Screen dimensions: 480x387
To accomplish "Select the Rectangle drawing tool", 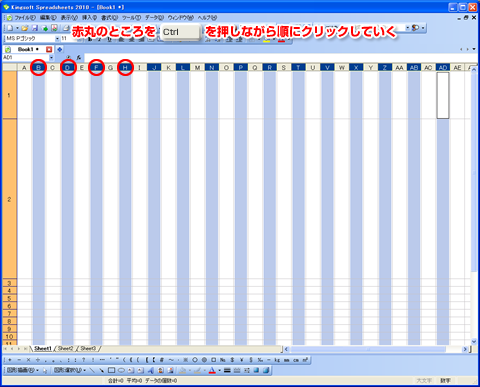I will 111,370.
